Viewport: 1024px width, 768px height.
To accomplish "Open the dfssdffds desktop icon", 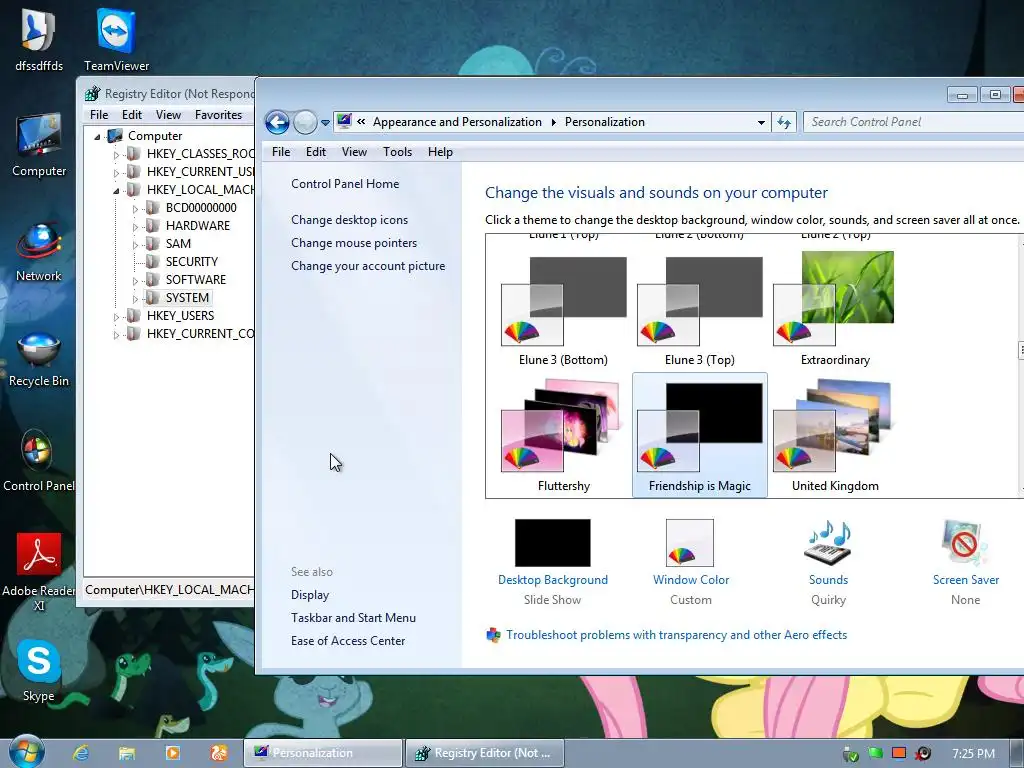I will [x=39, y=39].
